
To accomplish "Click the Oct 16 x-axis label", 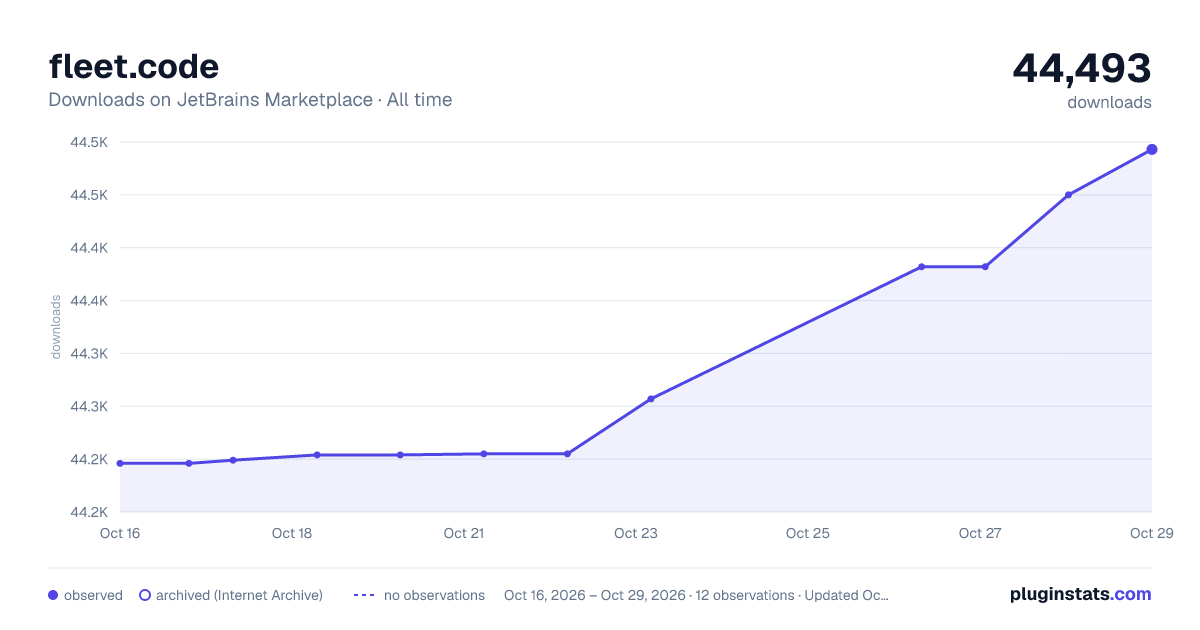I will (119, 533).
